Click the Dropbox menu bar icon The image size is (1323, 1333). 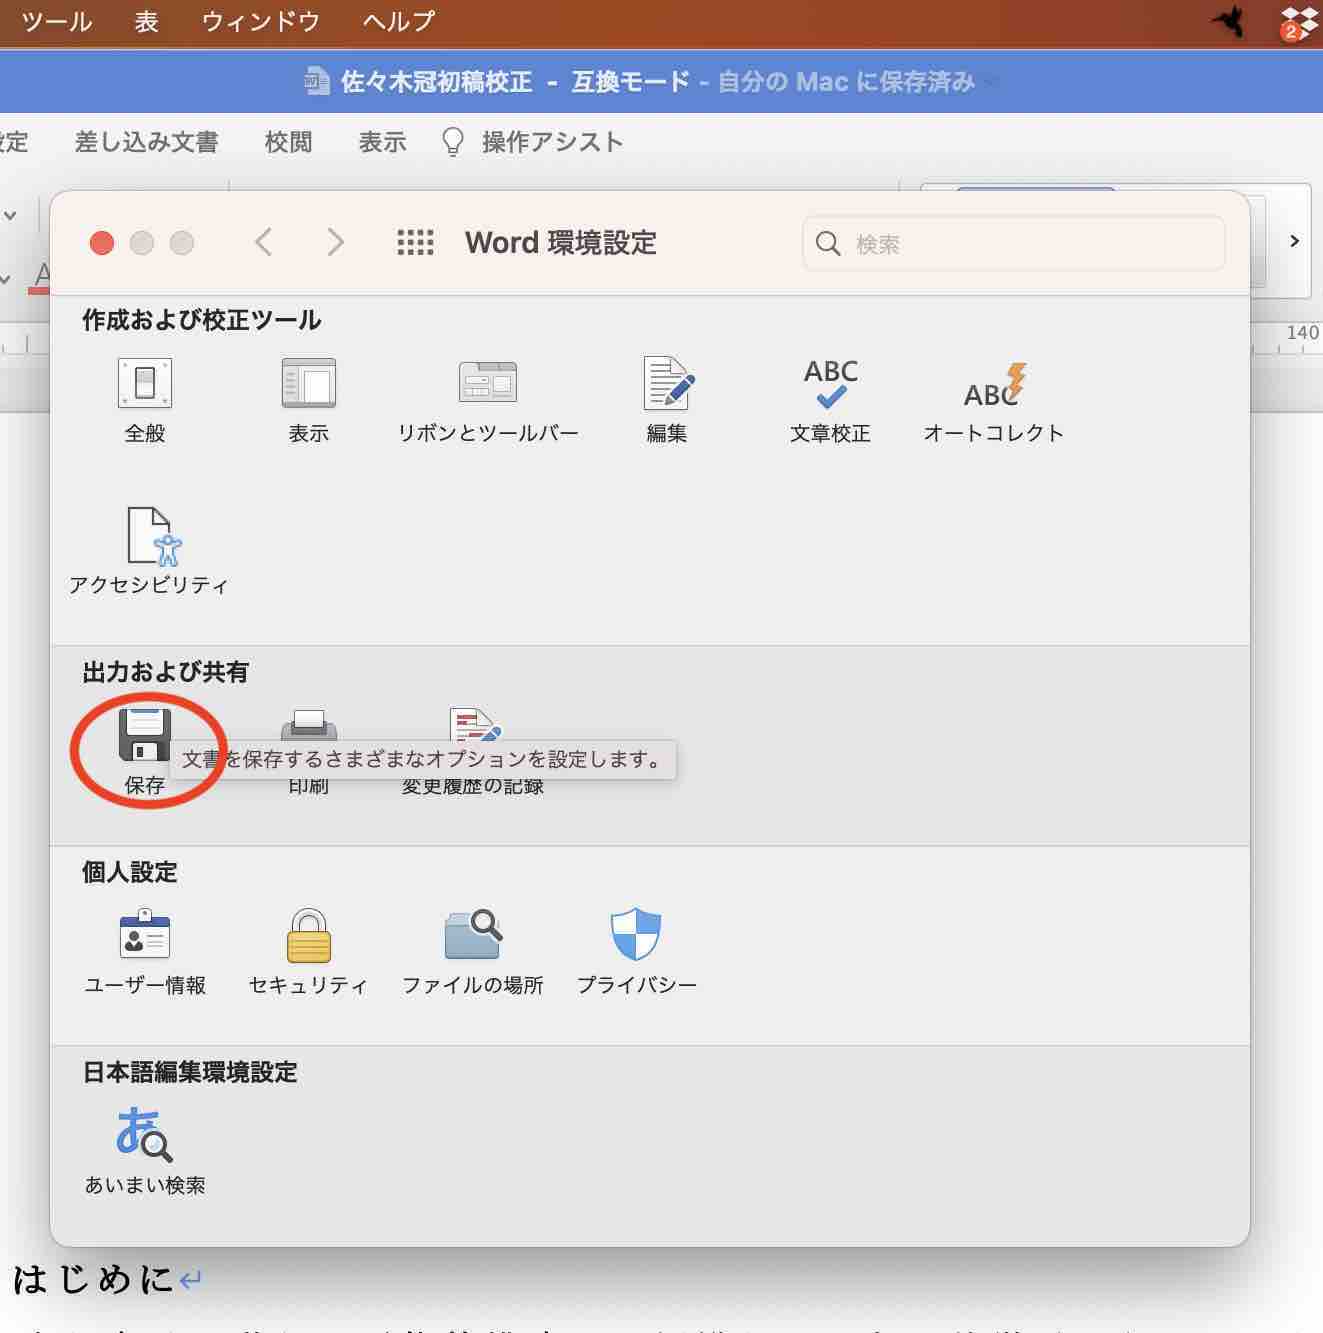(x=1298, y=22)
